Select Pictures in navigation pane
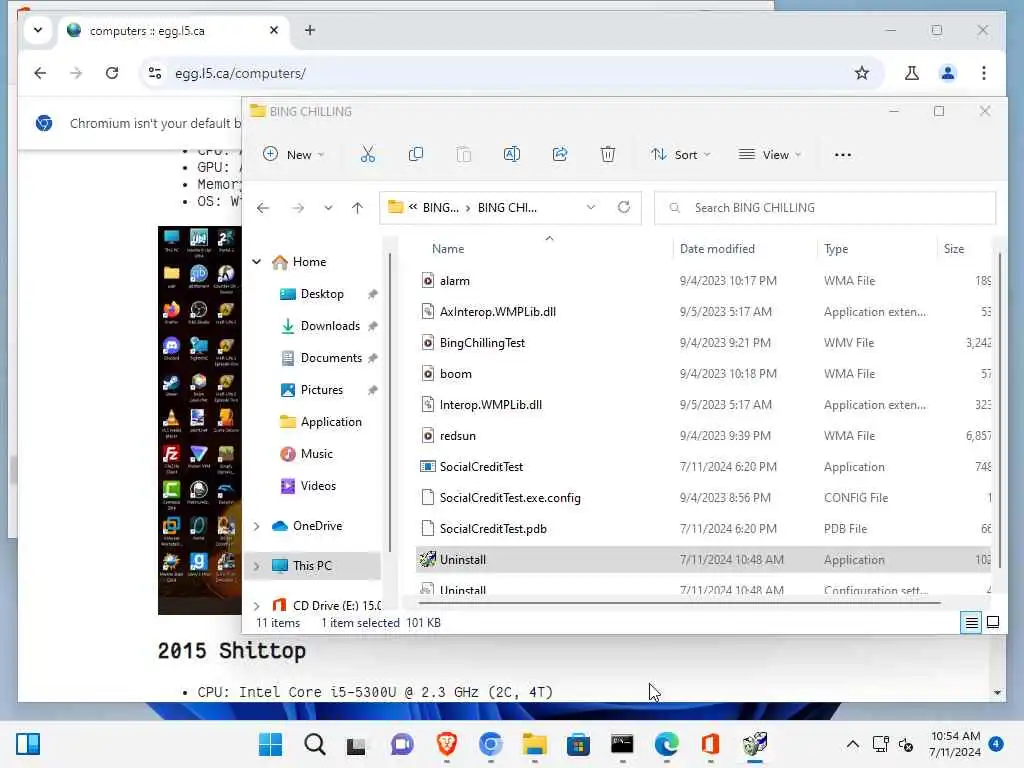Viewport: 1024px width, 768px height. point(321,390)
